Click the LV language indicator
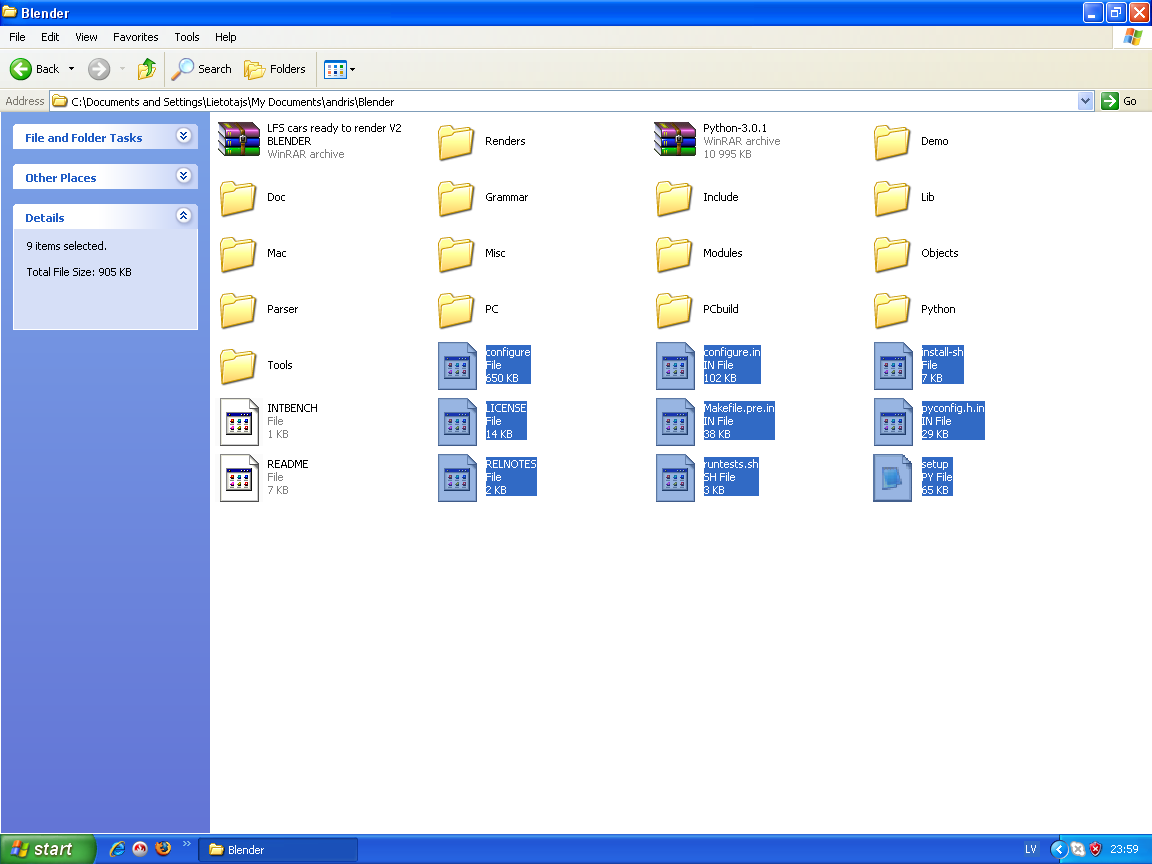Viewport: 1152px width, 864px height. [x=1031, y=849]
